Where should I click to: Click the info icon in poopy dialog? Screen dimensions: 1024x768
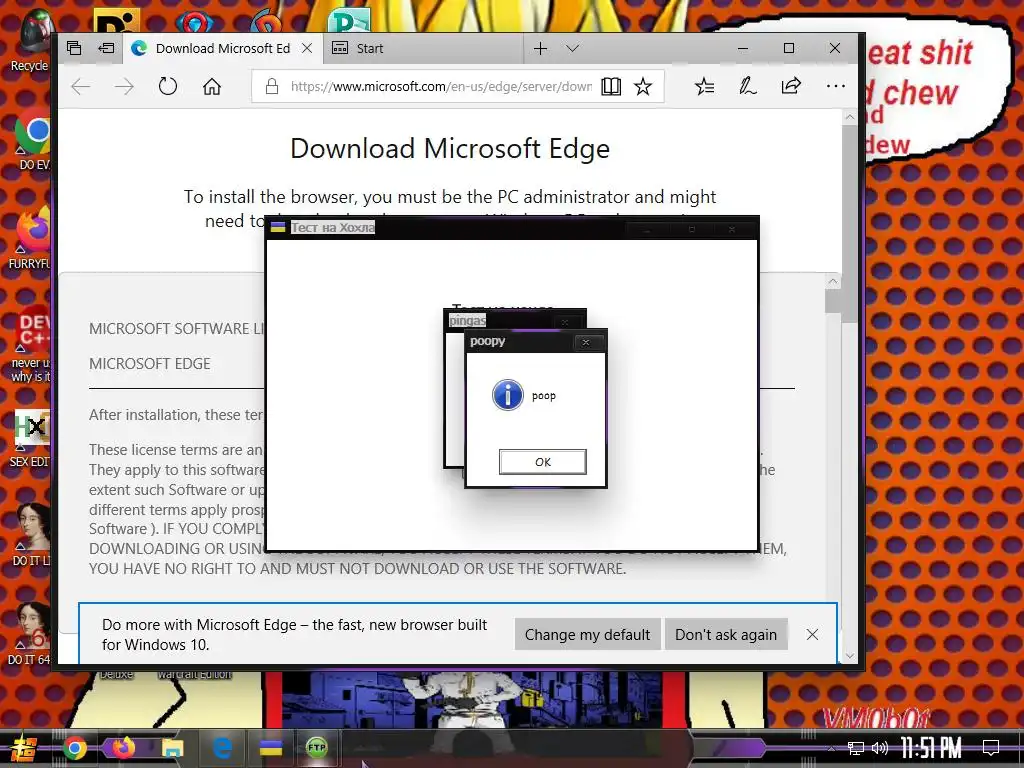click(x=508, y=395)
